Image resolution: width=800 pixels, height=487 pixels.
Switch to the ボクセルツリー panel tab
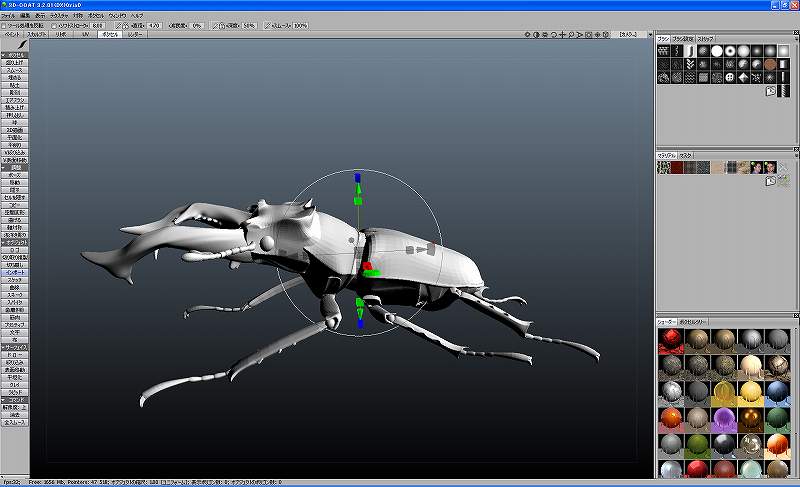(x=693, y=322)
